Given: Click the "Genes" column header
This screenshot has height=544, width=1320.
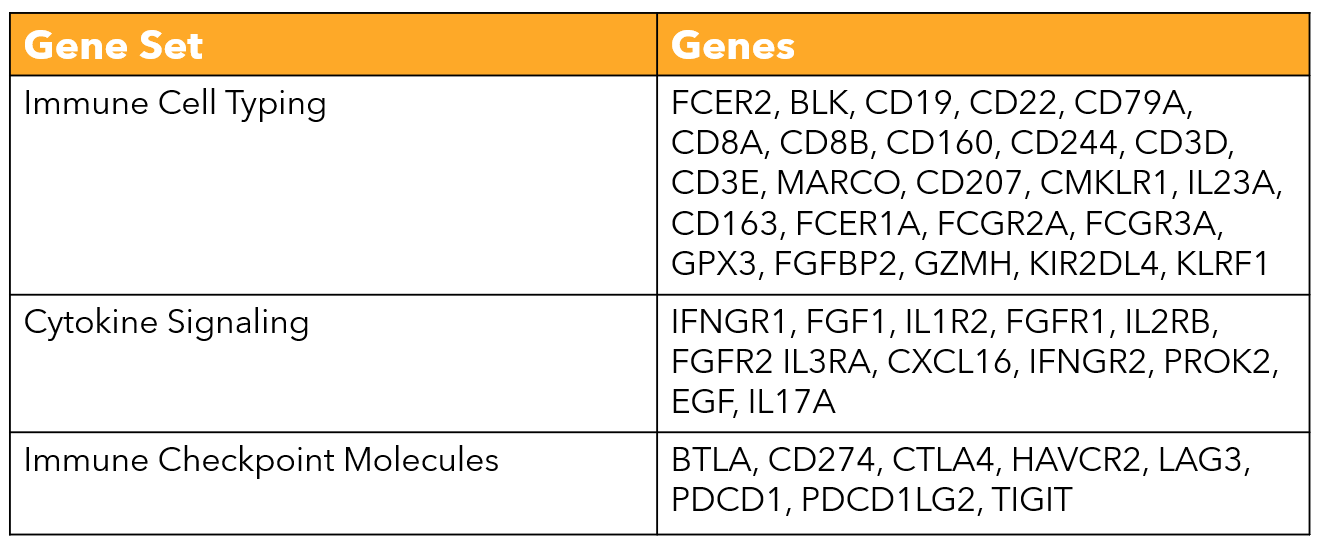Looking at the screenshot, I should coord(733,46).
